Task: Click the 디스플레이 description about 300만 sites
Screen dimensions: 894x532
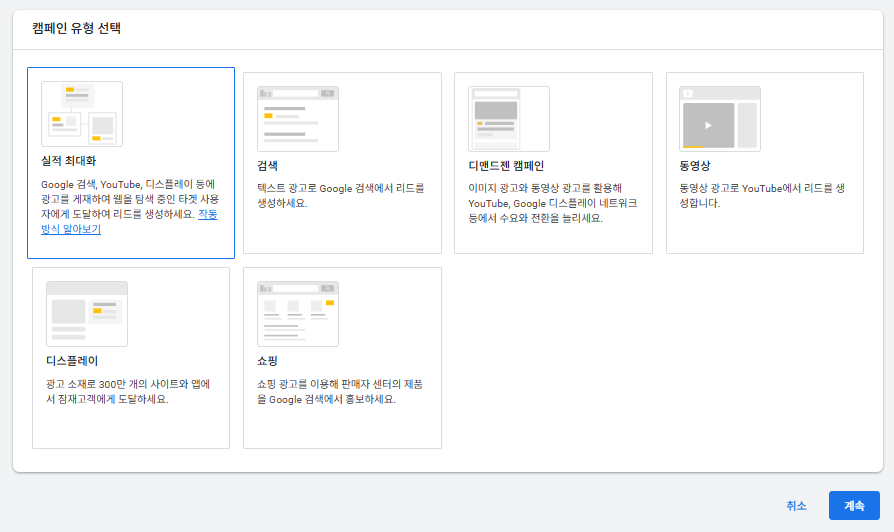Action: pyautogui.click(x=130, y=391)
